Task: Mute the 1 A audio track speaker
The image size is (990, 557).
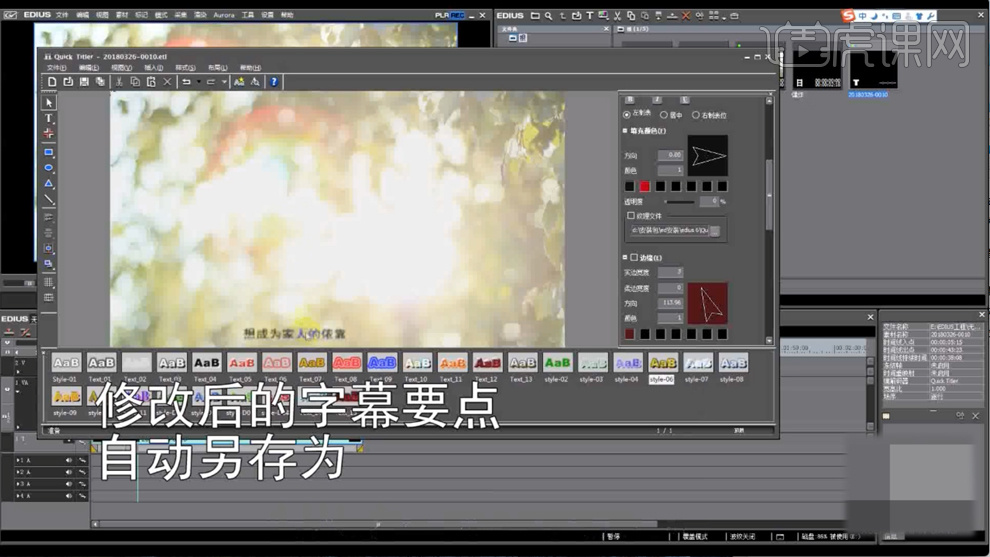Action: pyautogui.click(x=69, y=460)
